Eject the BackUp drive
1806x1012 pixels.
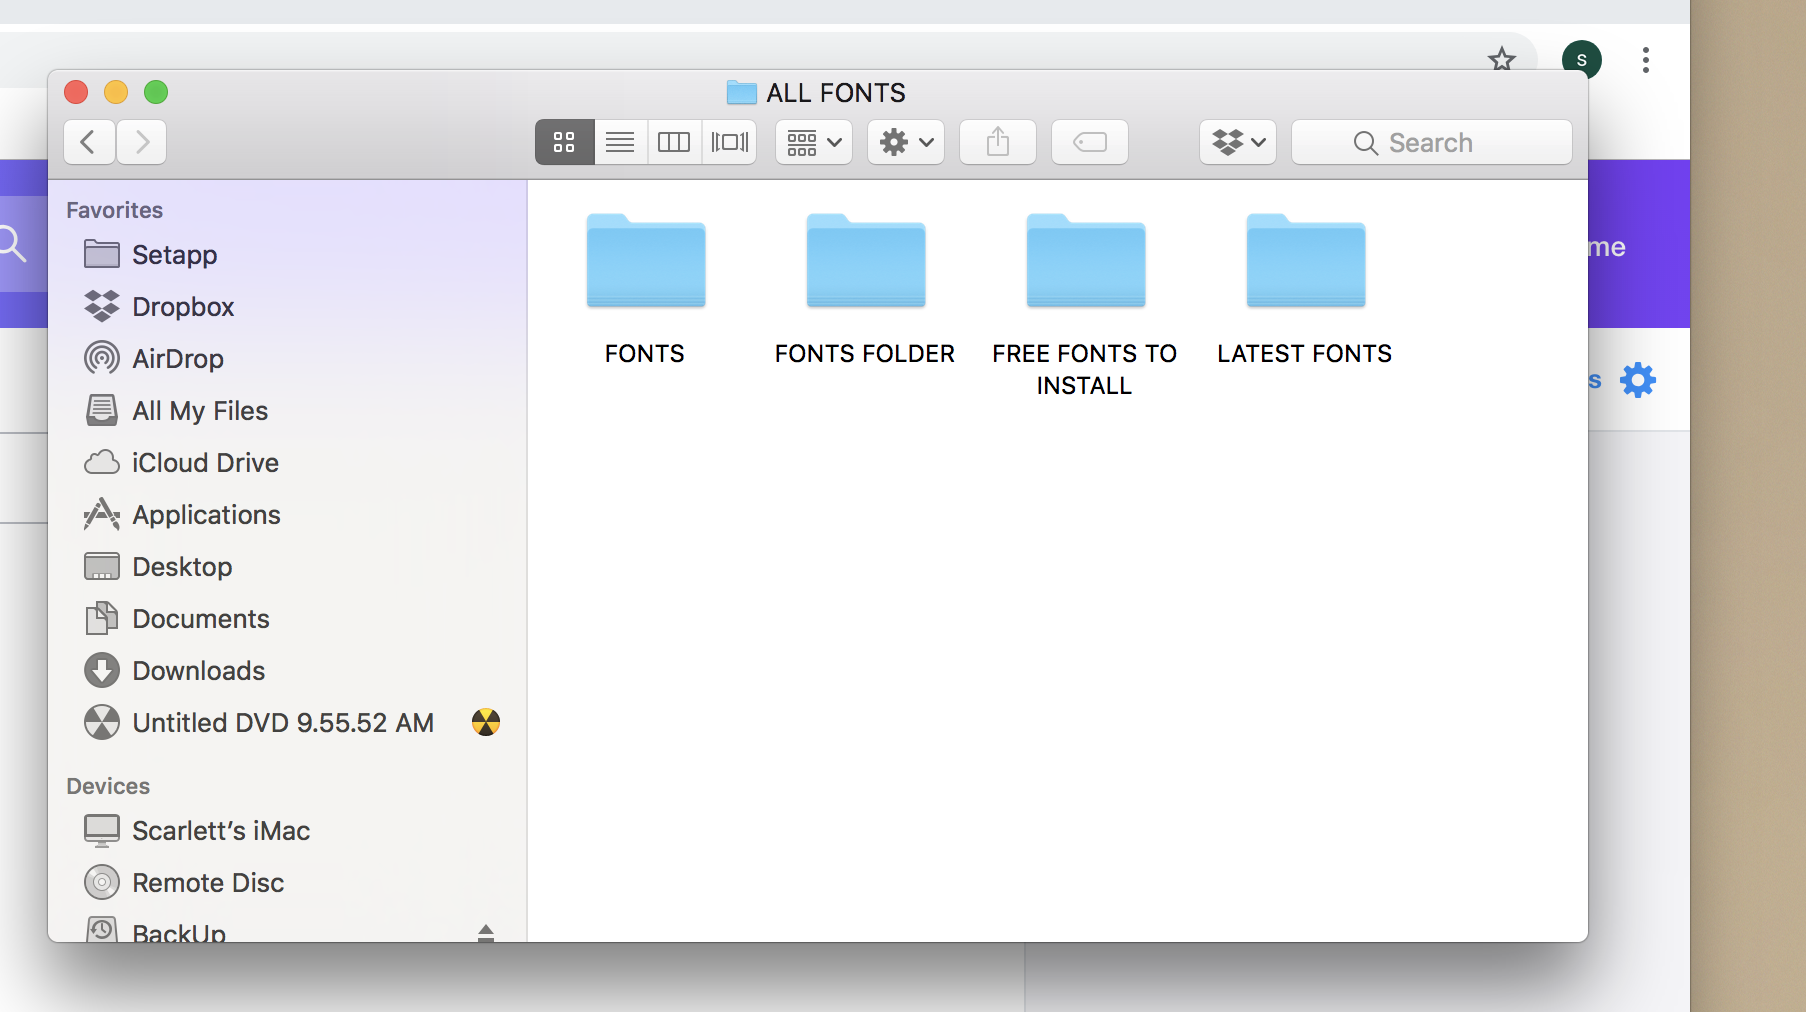point(486,932)
